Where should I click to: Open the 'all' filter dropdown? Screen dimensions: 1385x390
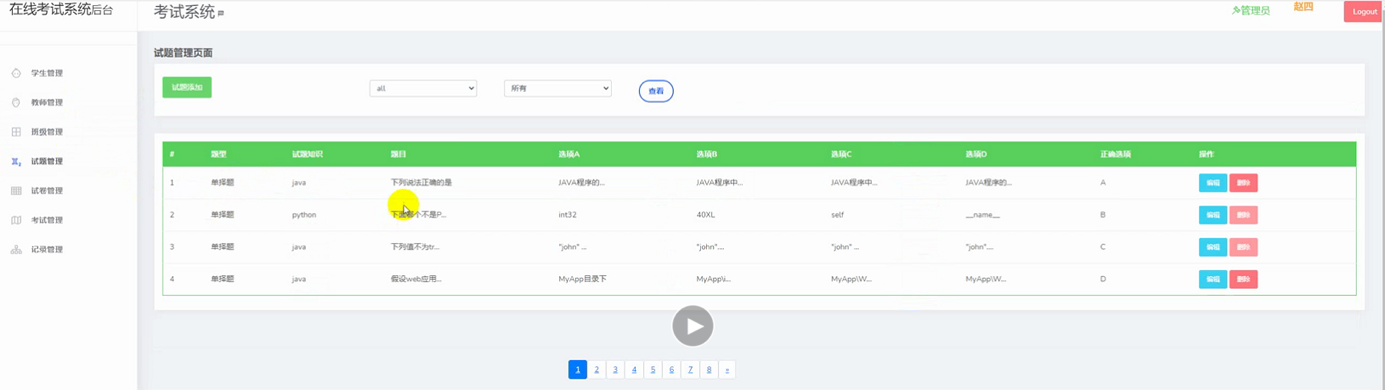[x=423, y=88]
